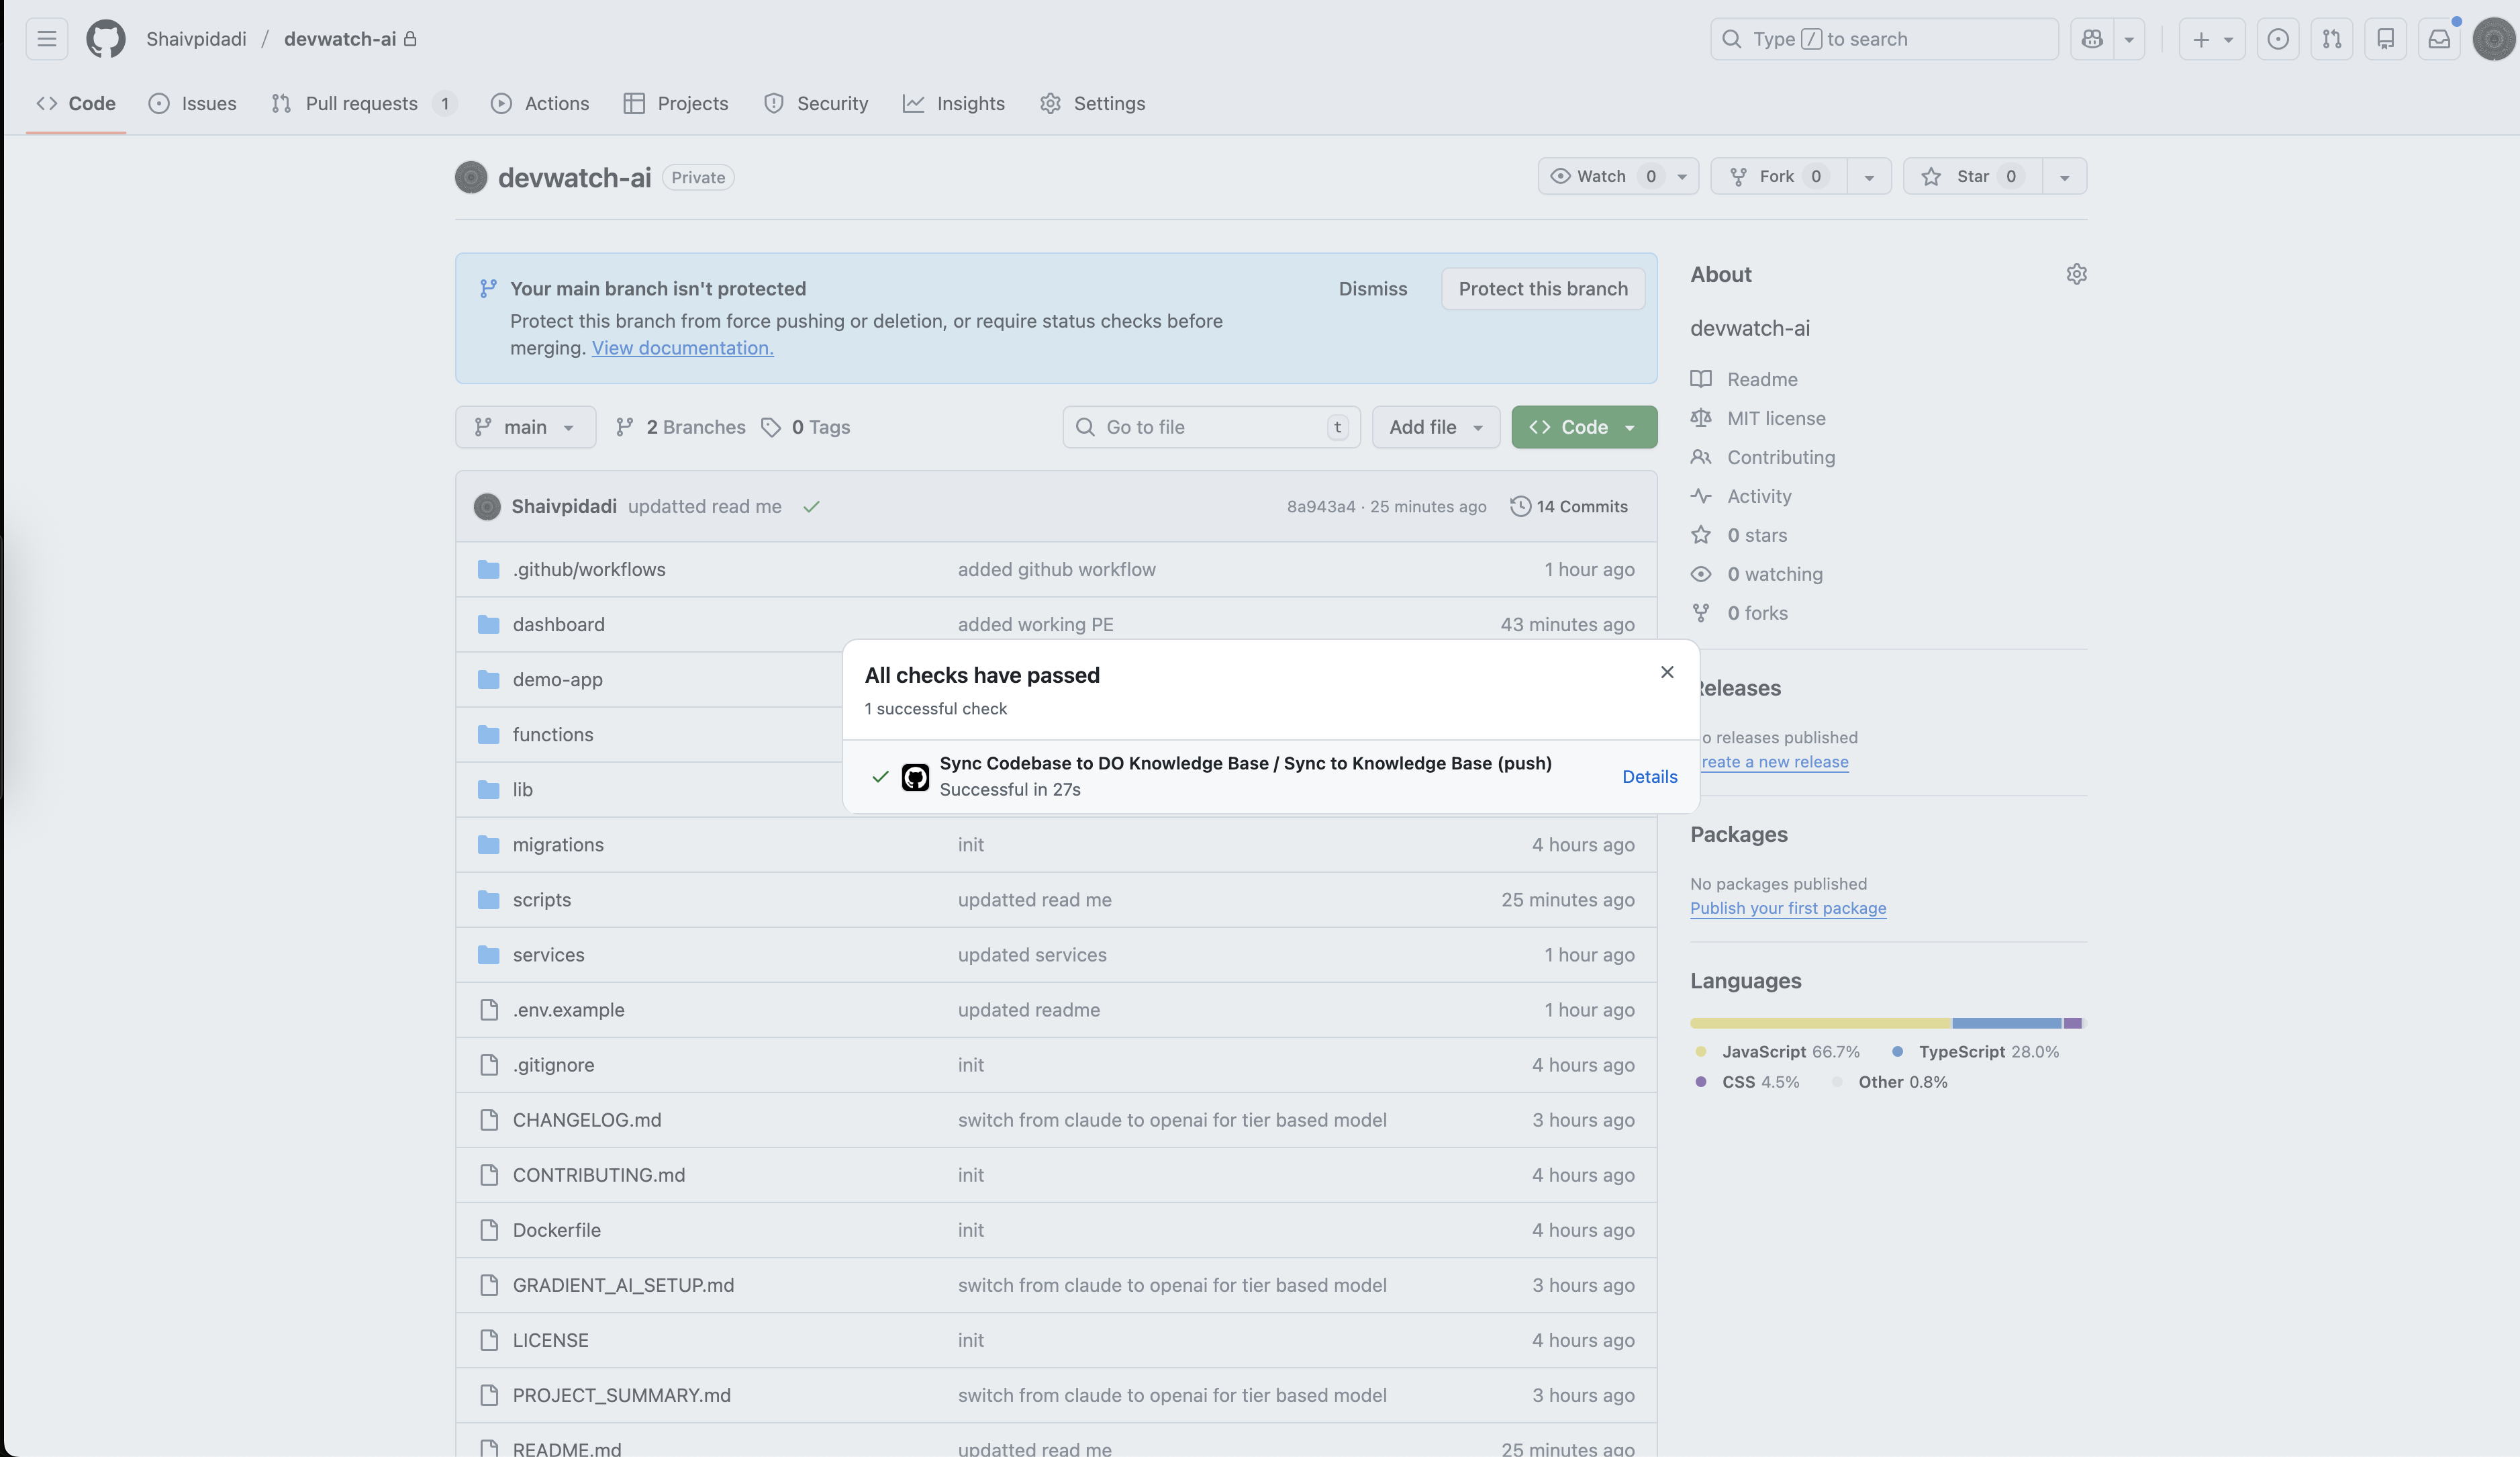This screenshot has width=2520, height=1457.
Task: Expand the Add file menu
Action: click(1435, 427)
